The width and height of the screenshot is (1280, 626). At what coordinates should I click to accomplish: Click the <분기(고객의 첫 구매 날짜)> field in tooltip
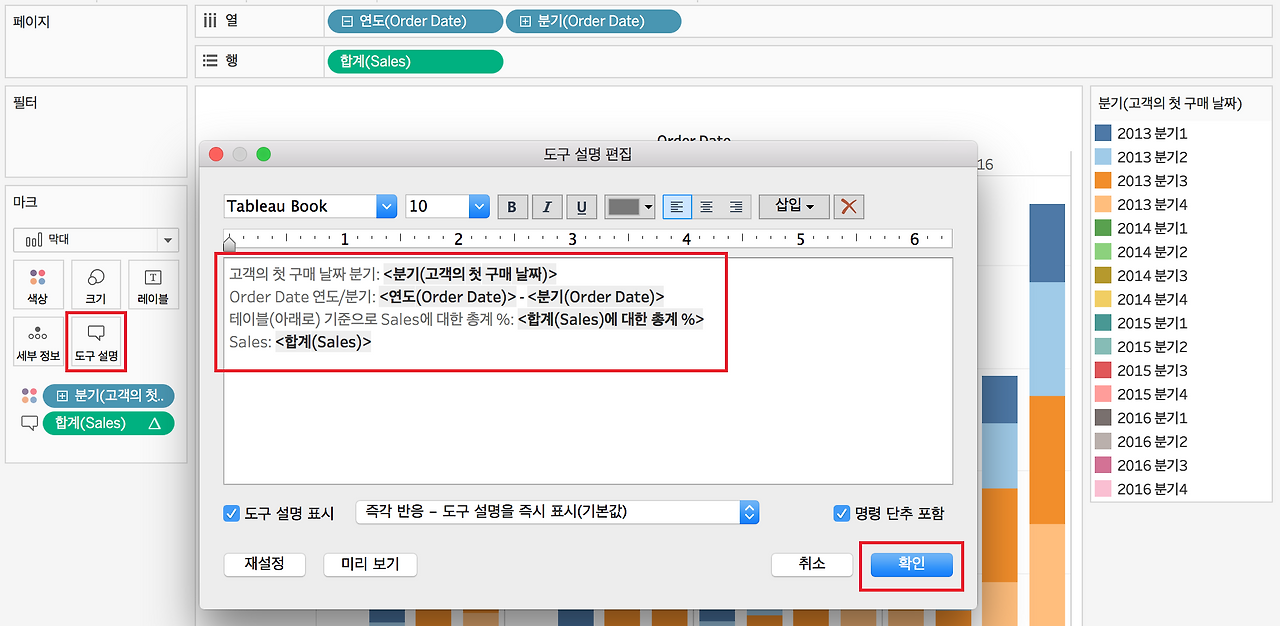coord(470,273)
